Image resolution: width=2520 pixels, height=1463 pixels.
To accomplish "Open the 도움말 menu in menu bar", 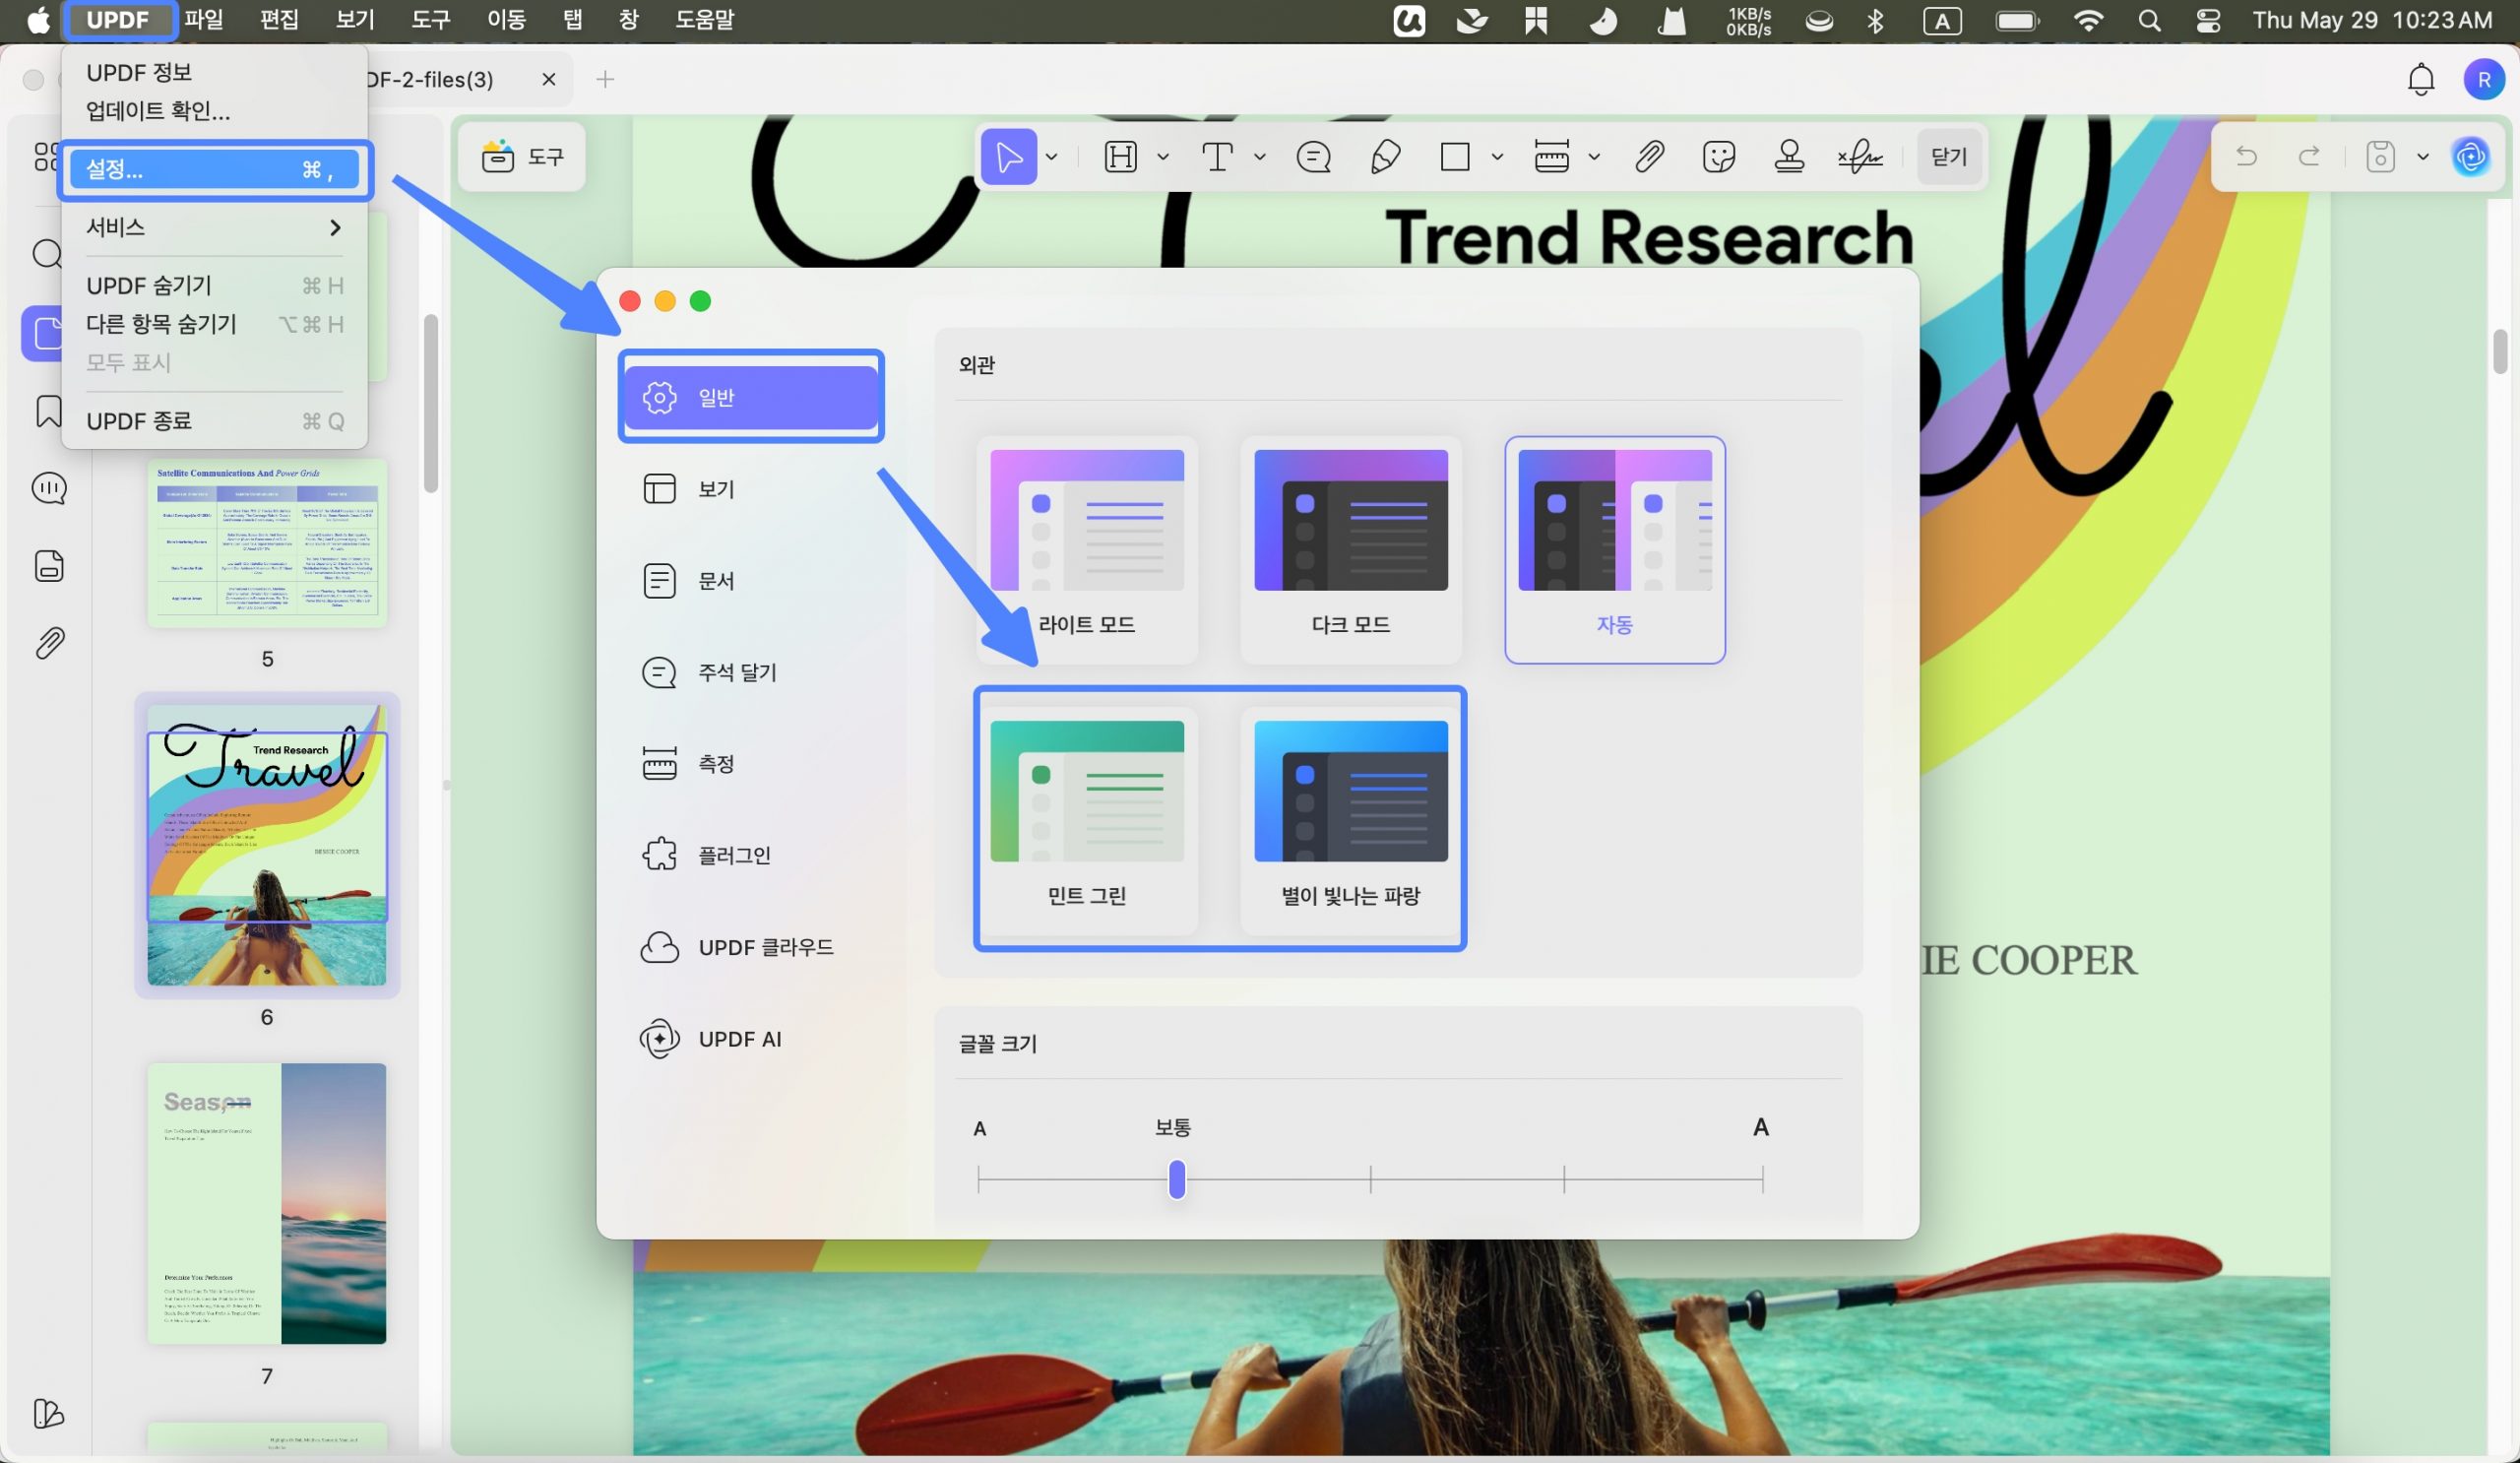I will tap(705, 20).
